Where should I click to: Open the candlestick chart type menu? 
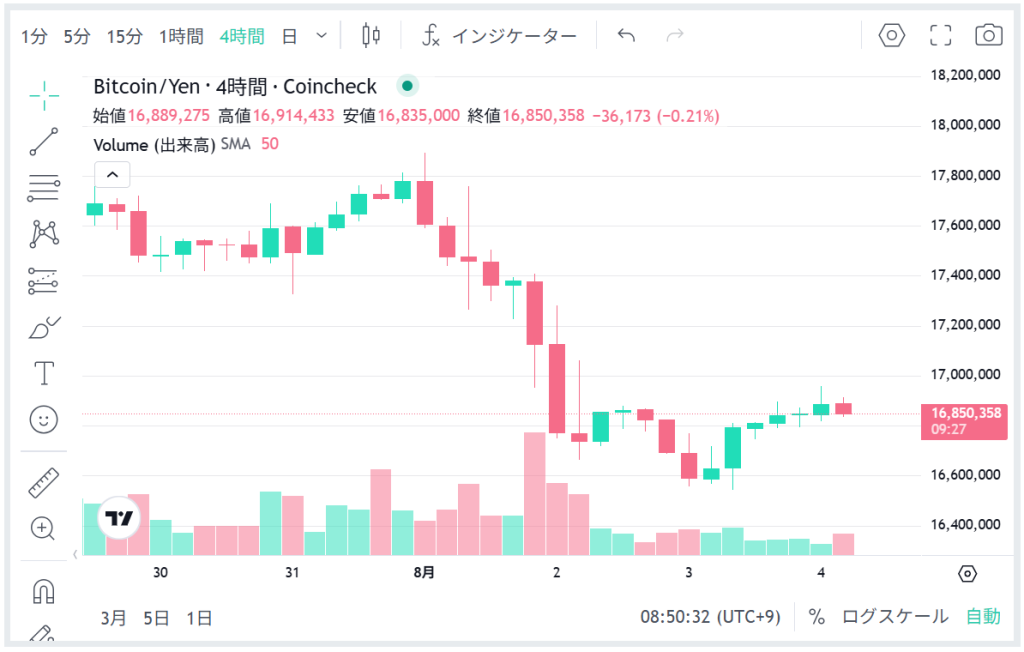tap(371, 36)
